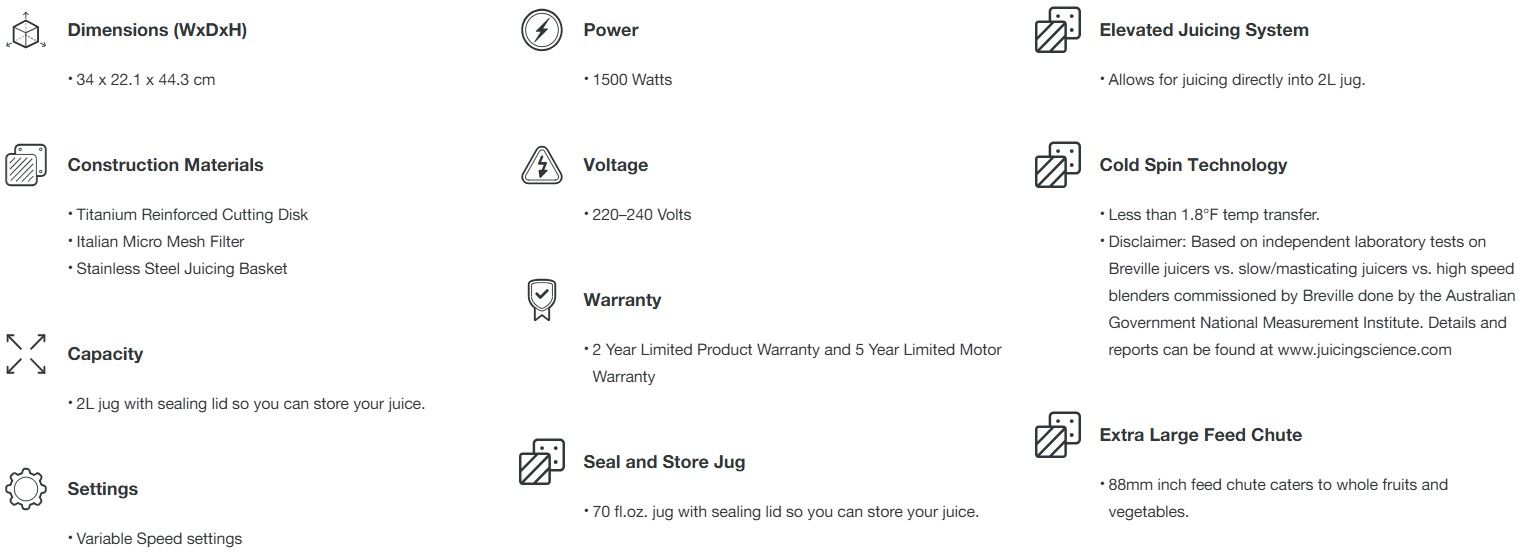Click the Extra Large Feed Chute heading
This screenshot has height=556, width=1526.
click(x=1200, y=435)
